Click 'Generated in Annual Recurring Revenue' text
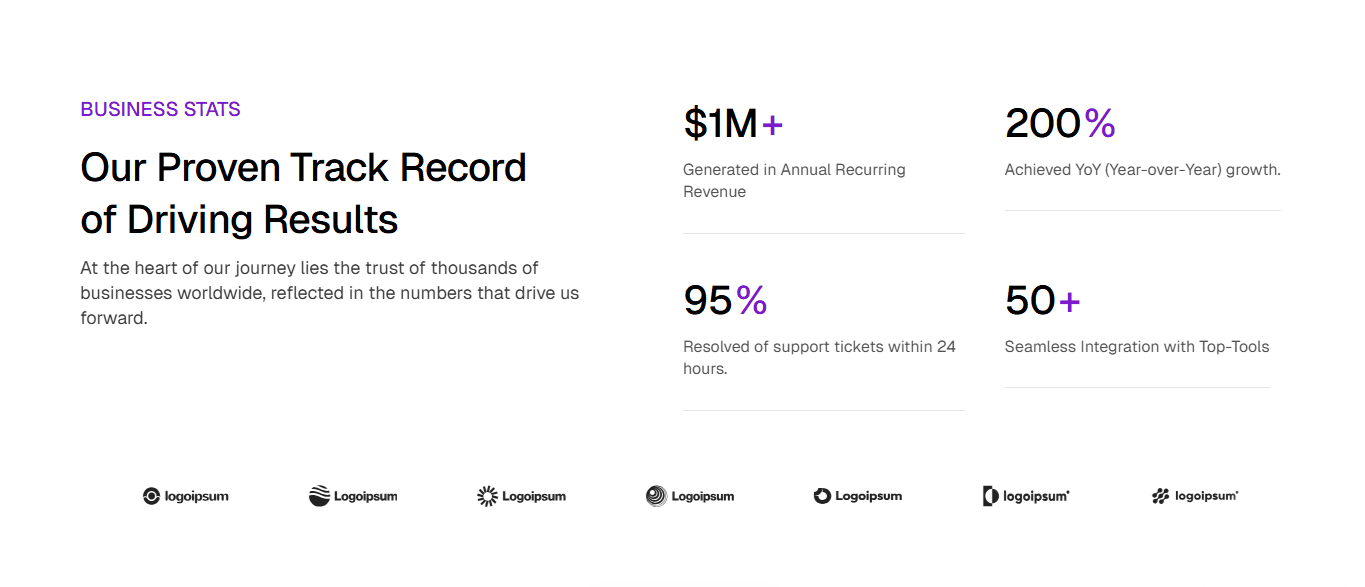This screenshot has height=587, width=1365. click(794, 180)
